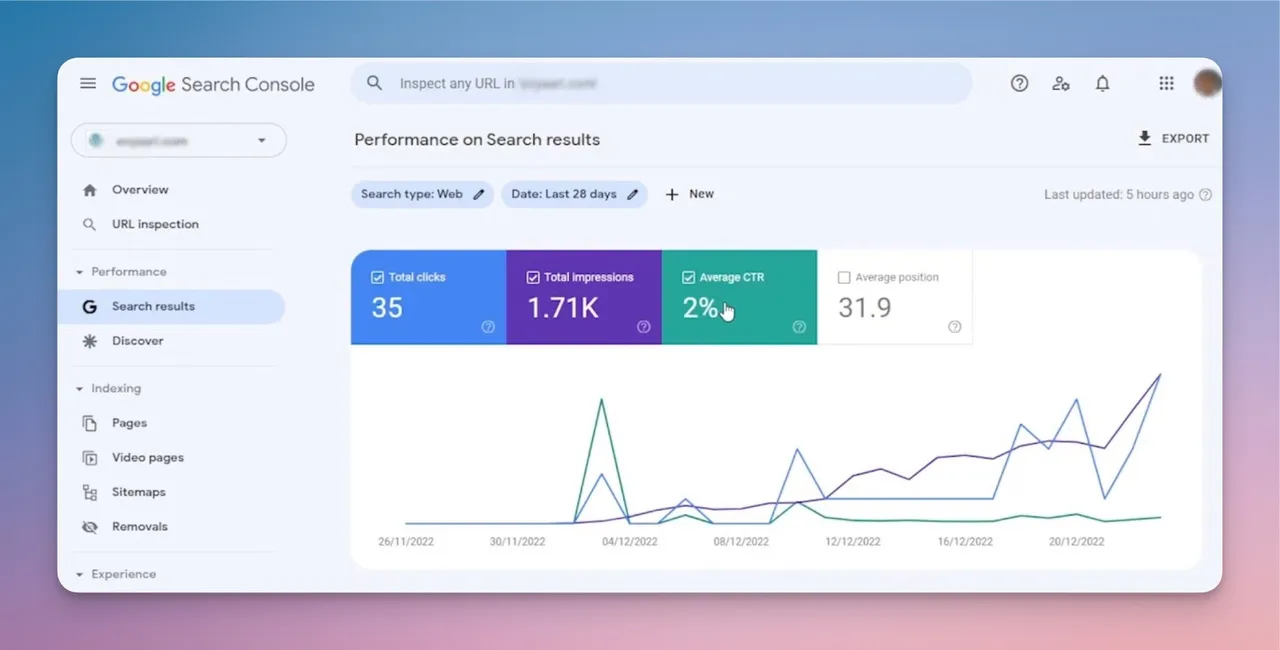This screenshot has height=650, width=1280.
Task: Click the help icon on Average position card
Action: (954, 326)
